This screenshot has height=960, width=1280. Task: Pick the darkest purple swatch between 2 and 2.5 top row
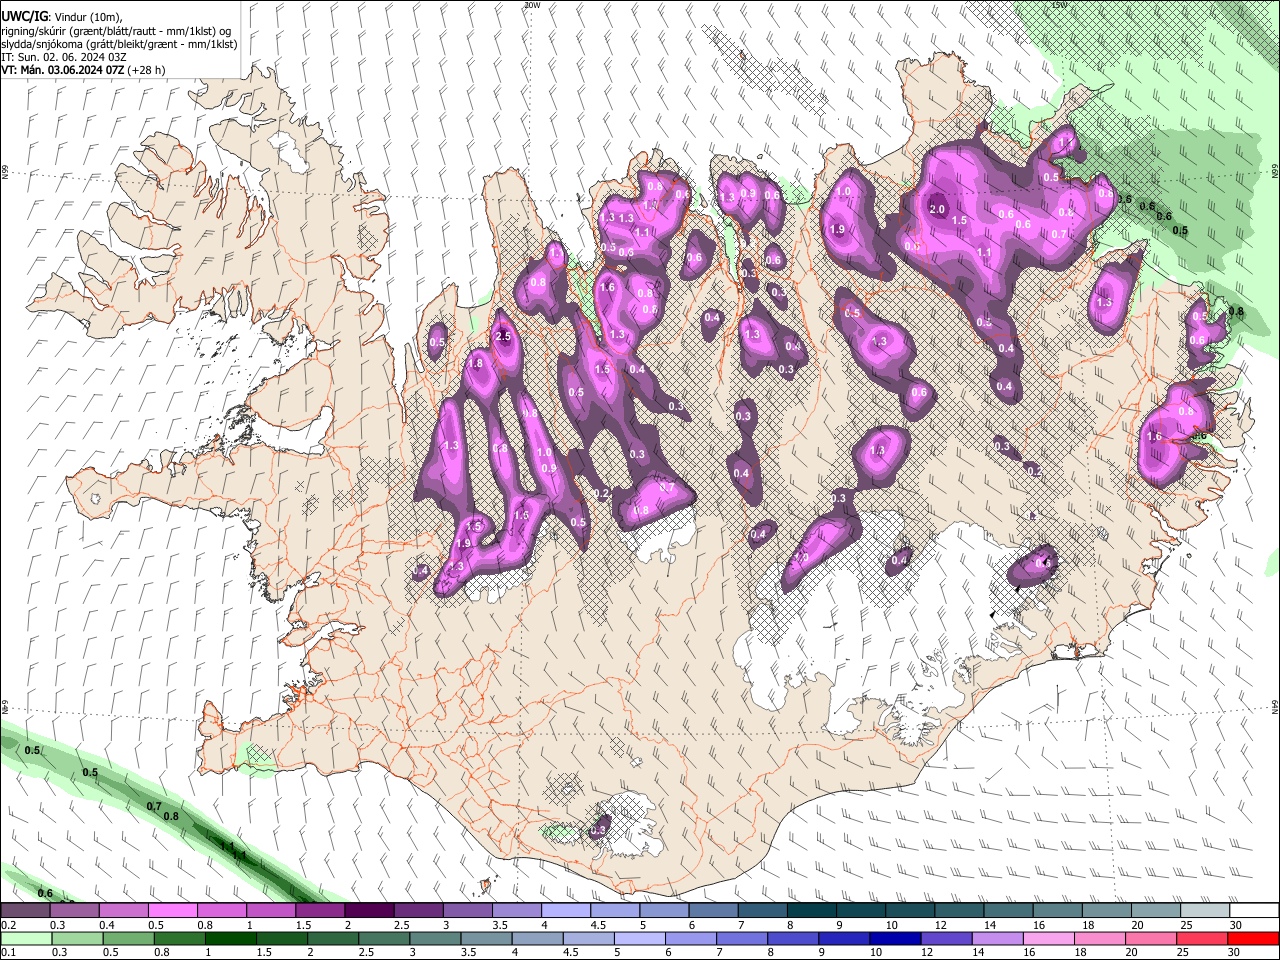tap(369, 911)
